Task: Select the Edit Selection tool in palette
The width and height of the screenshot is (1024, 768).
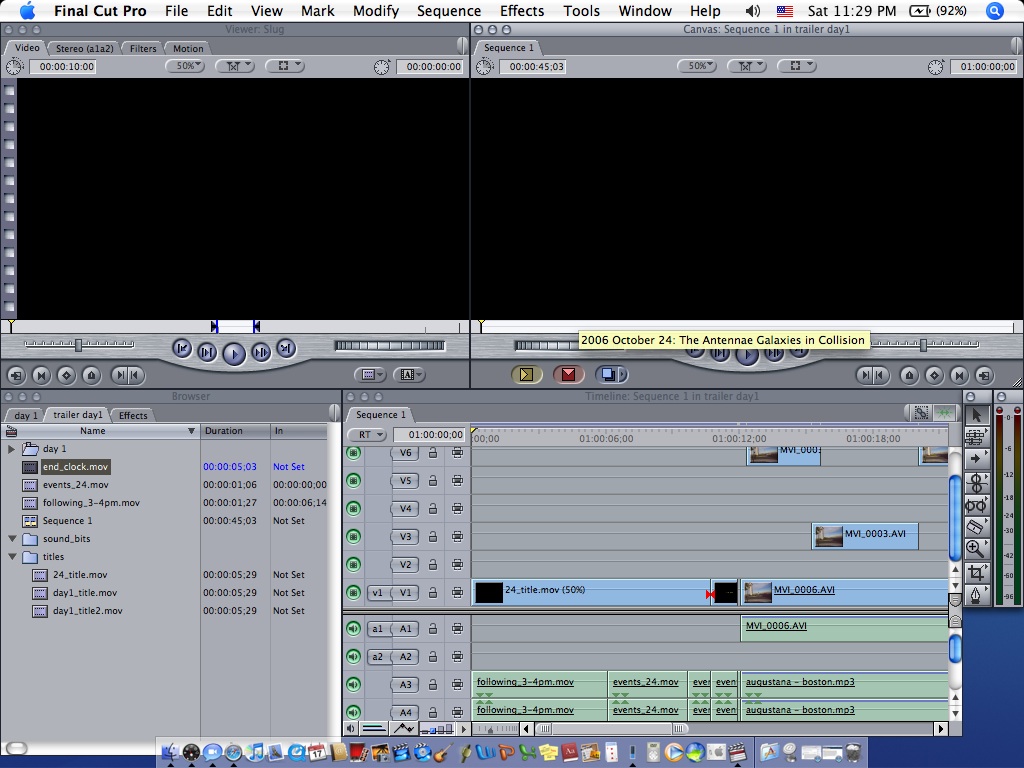Action: (976, 437)
